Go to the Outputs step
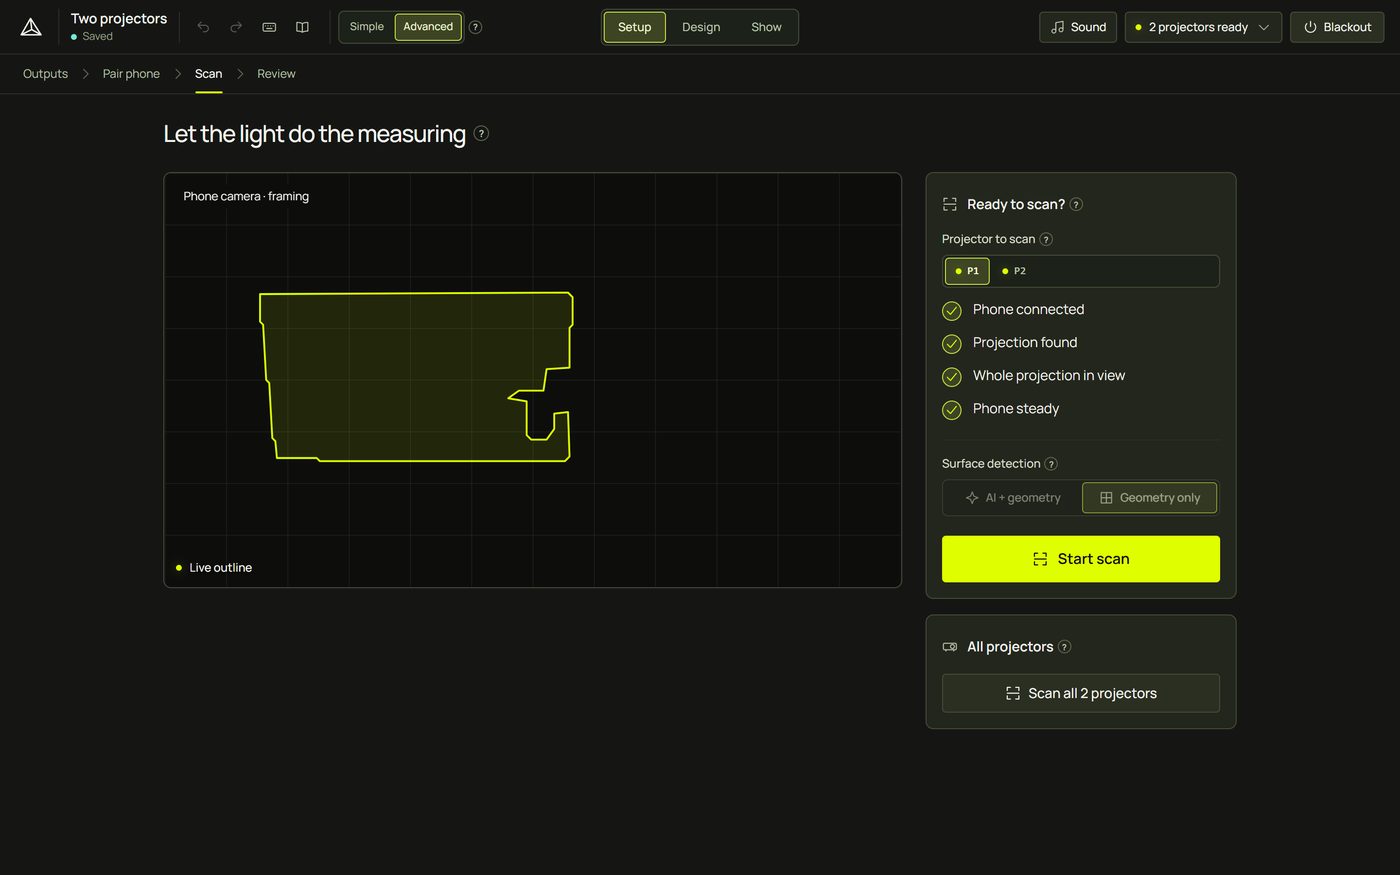 [45, 74]
